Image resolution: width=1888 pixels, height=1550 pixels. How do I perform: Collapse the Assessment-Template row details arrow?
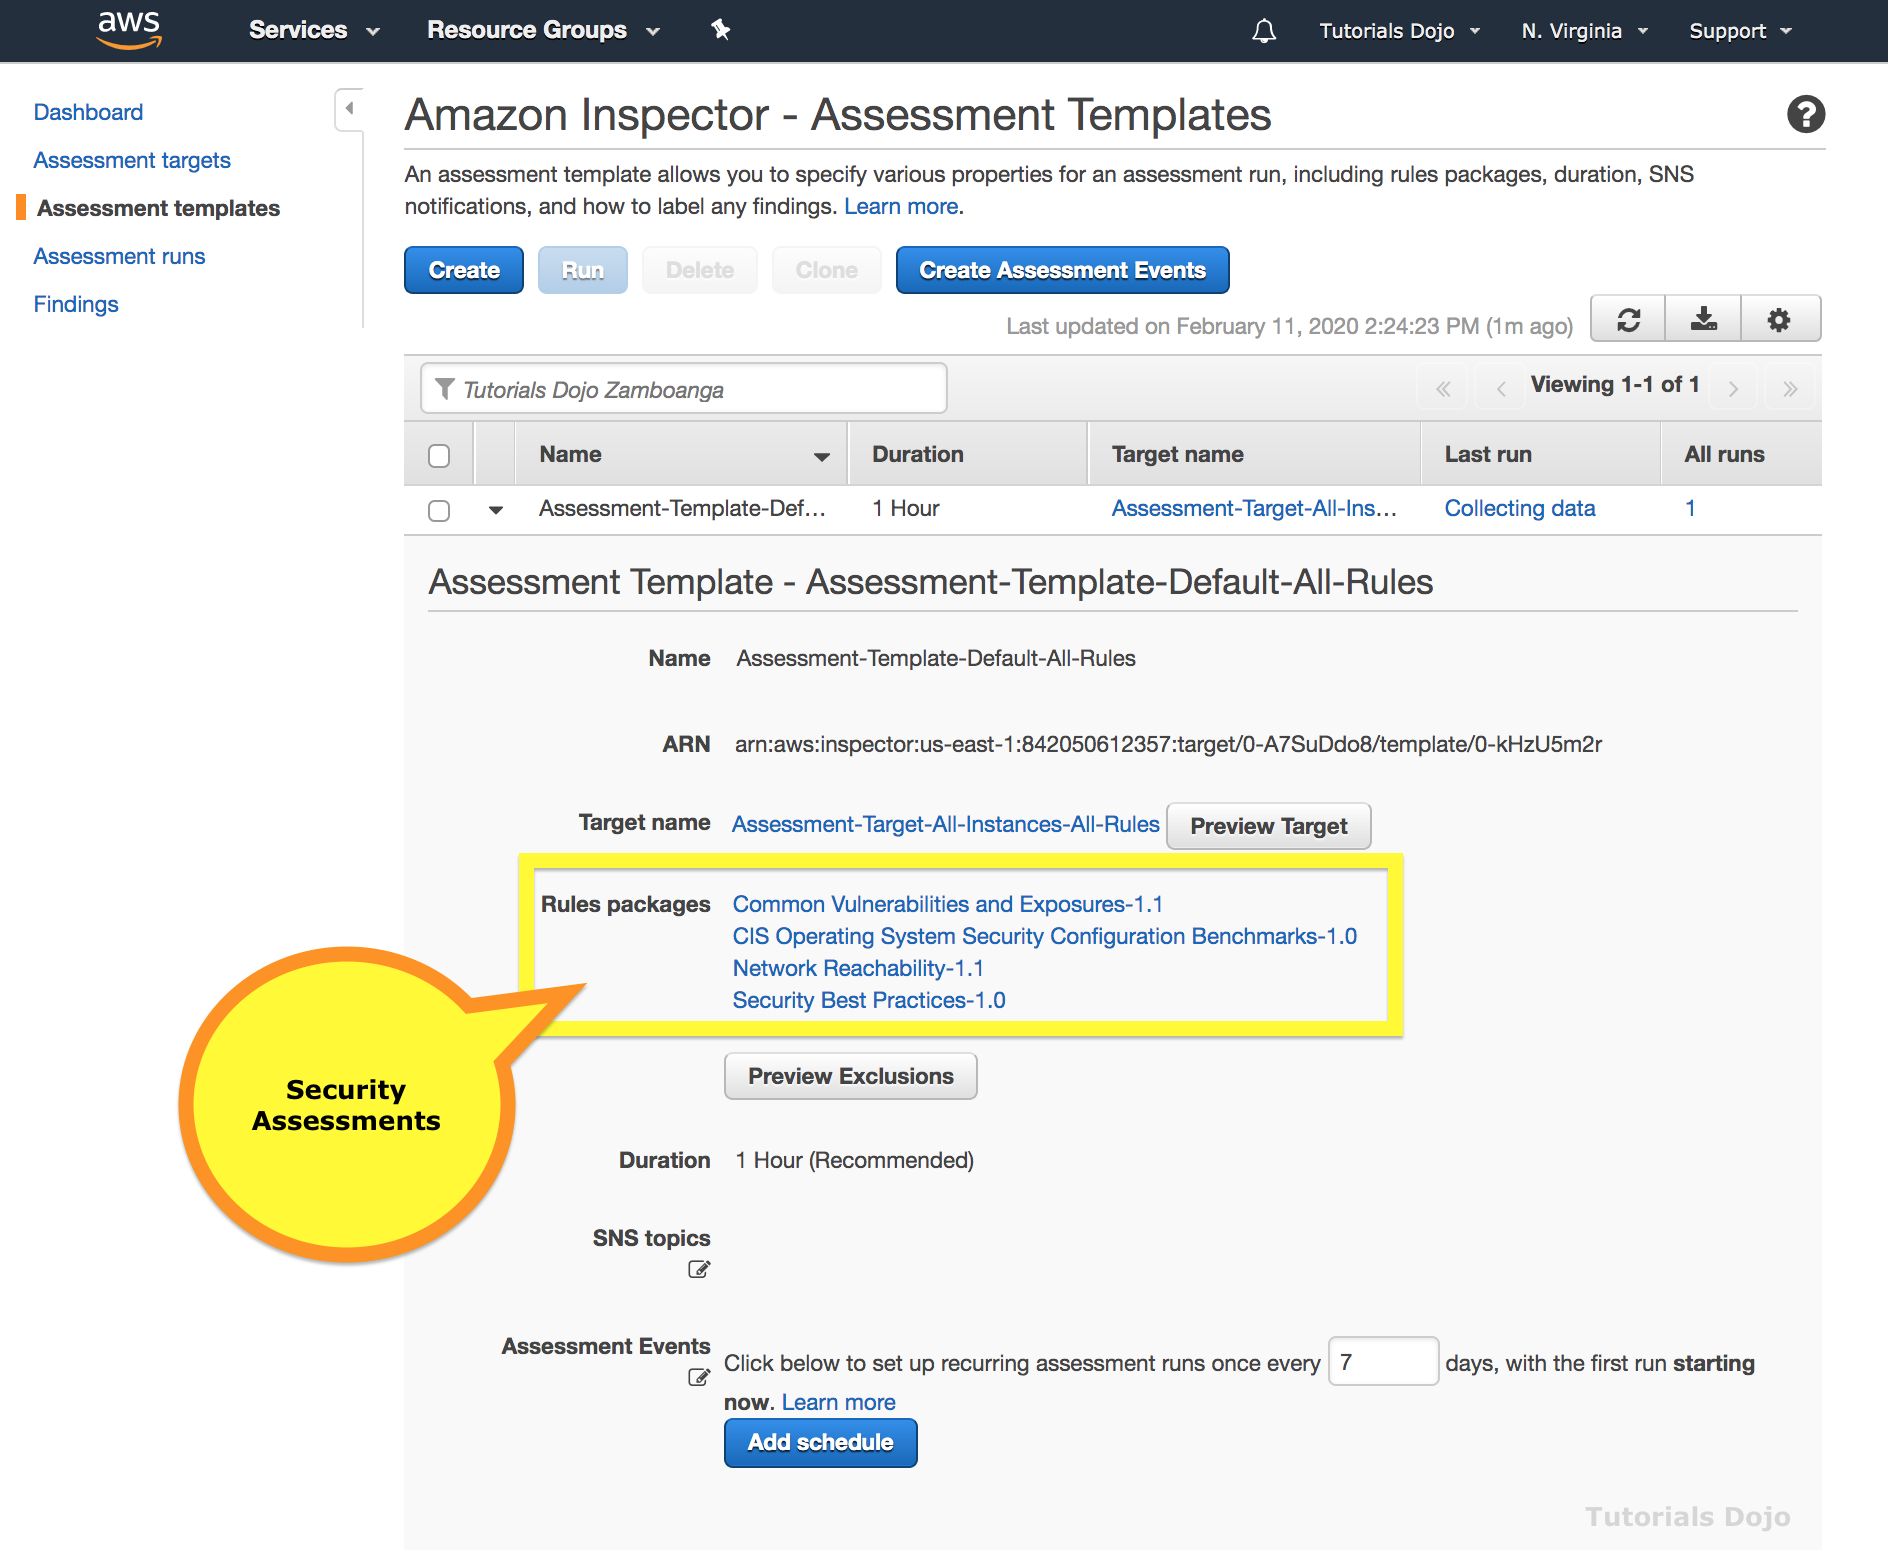(496, 510)
